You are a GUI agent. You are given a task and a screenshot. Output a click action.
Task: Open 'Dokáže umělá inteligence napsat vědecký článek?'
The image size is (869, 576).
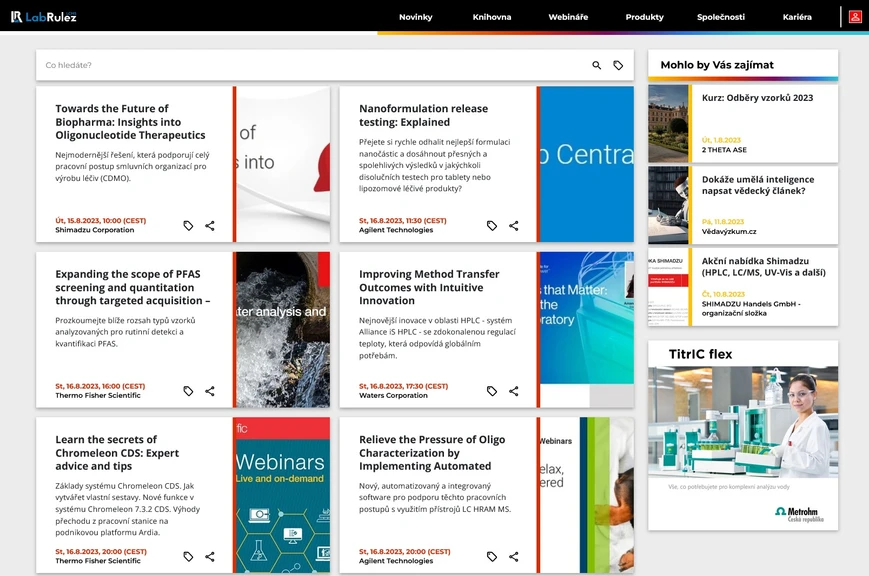tap(758, 185)
